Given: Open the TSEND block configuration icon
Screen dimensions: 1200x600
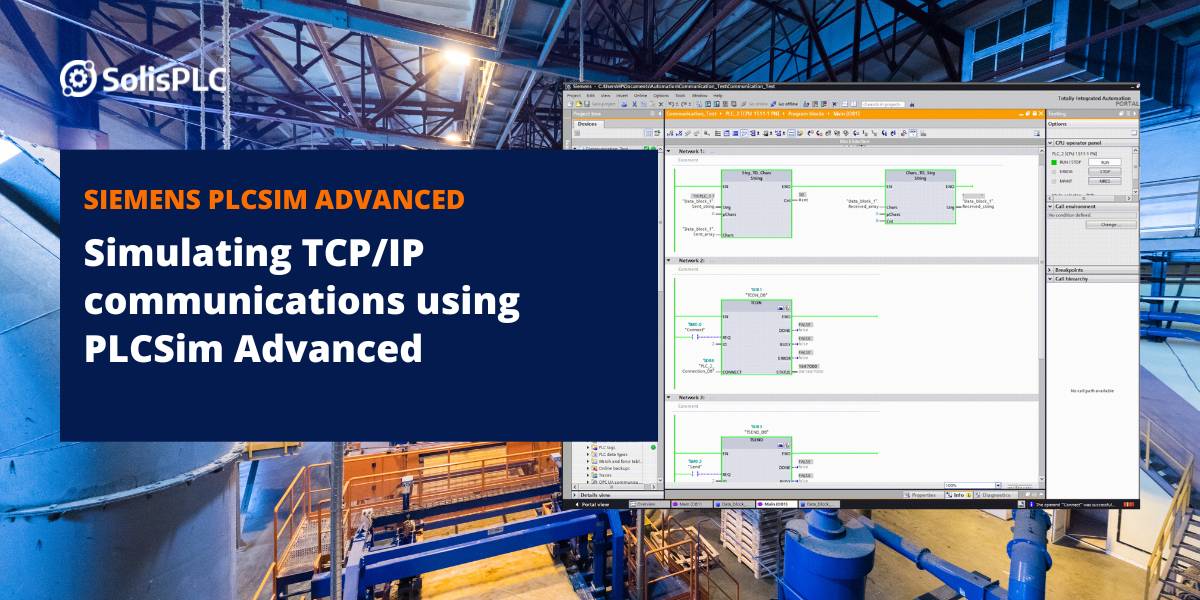Looking at the screenshot, I should pyautogui.click(x=780, y=445).
